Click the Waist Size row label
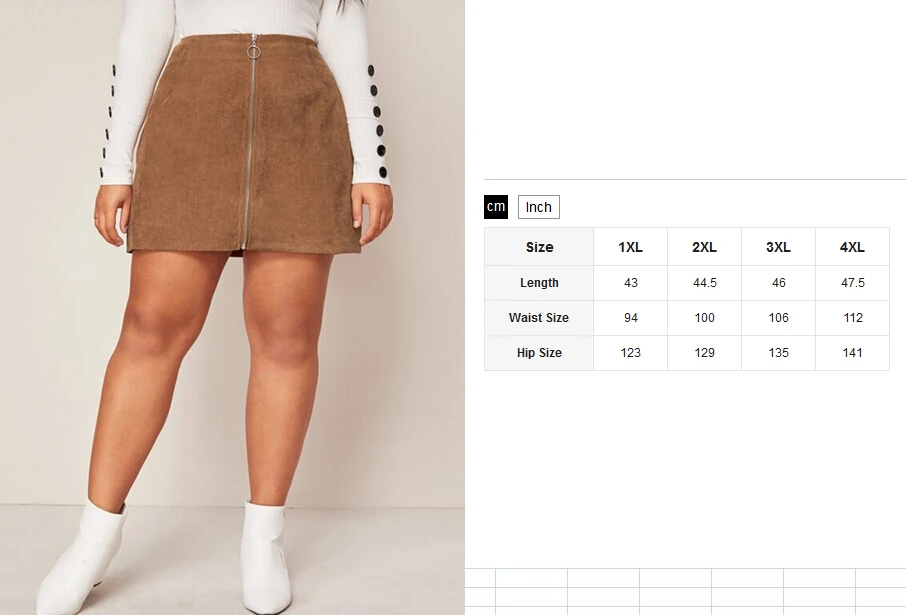This screenshot has height=615, width=906. (x=539, y=318)
